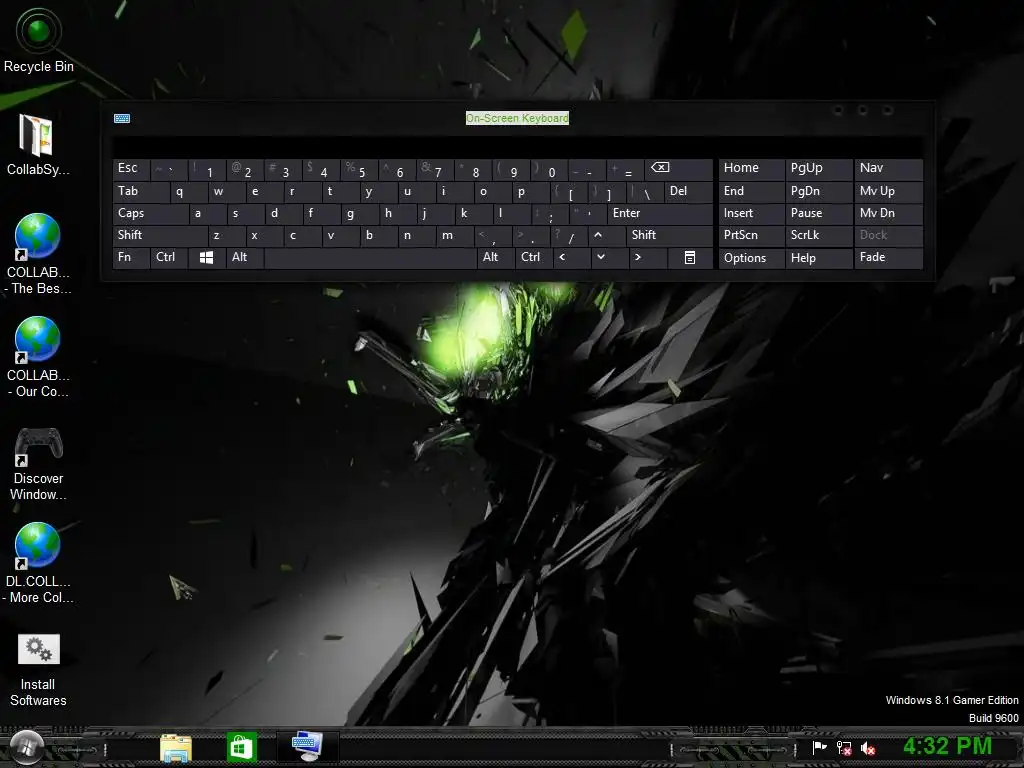
Task: Click the muted volume tray icon
Action: [868, 748]
